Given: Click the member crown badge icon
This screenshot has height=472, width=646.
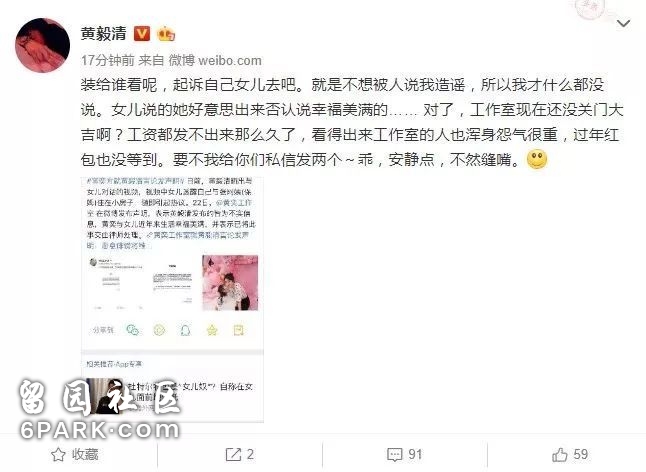Looking at the screenshot, I should (x=166, y=33).
